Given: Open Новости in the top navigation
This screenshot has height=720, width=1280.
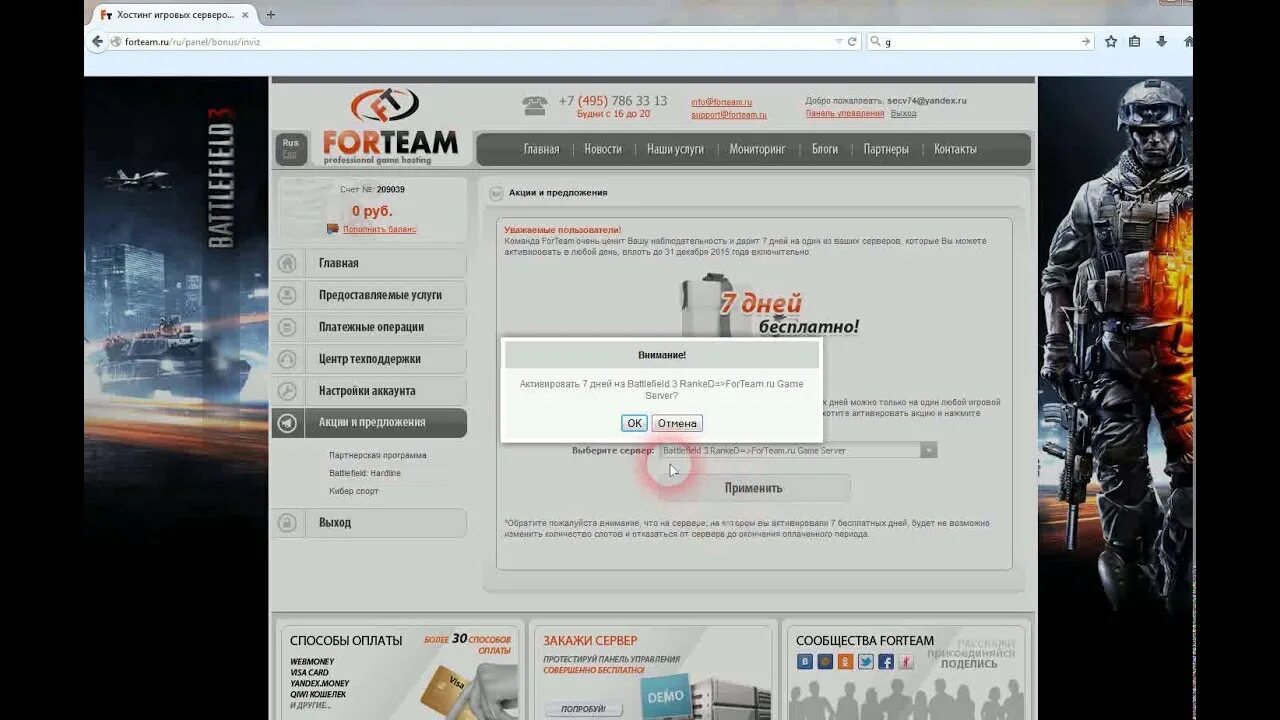Looking at the screenshot, I should (x=603, y=149).
